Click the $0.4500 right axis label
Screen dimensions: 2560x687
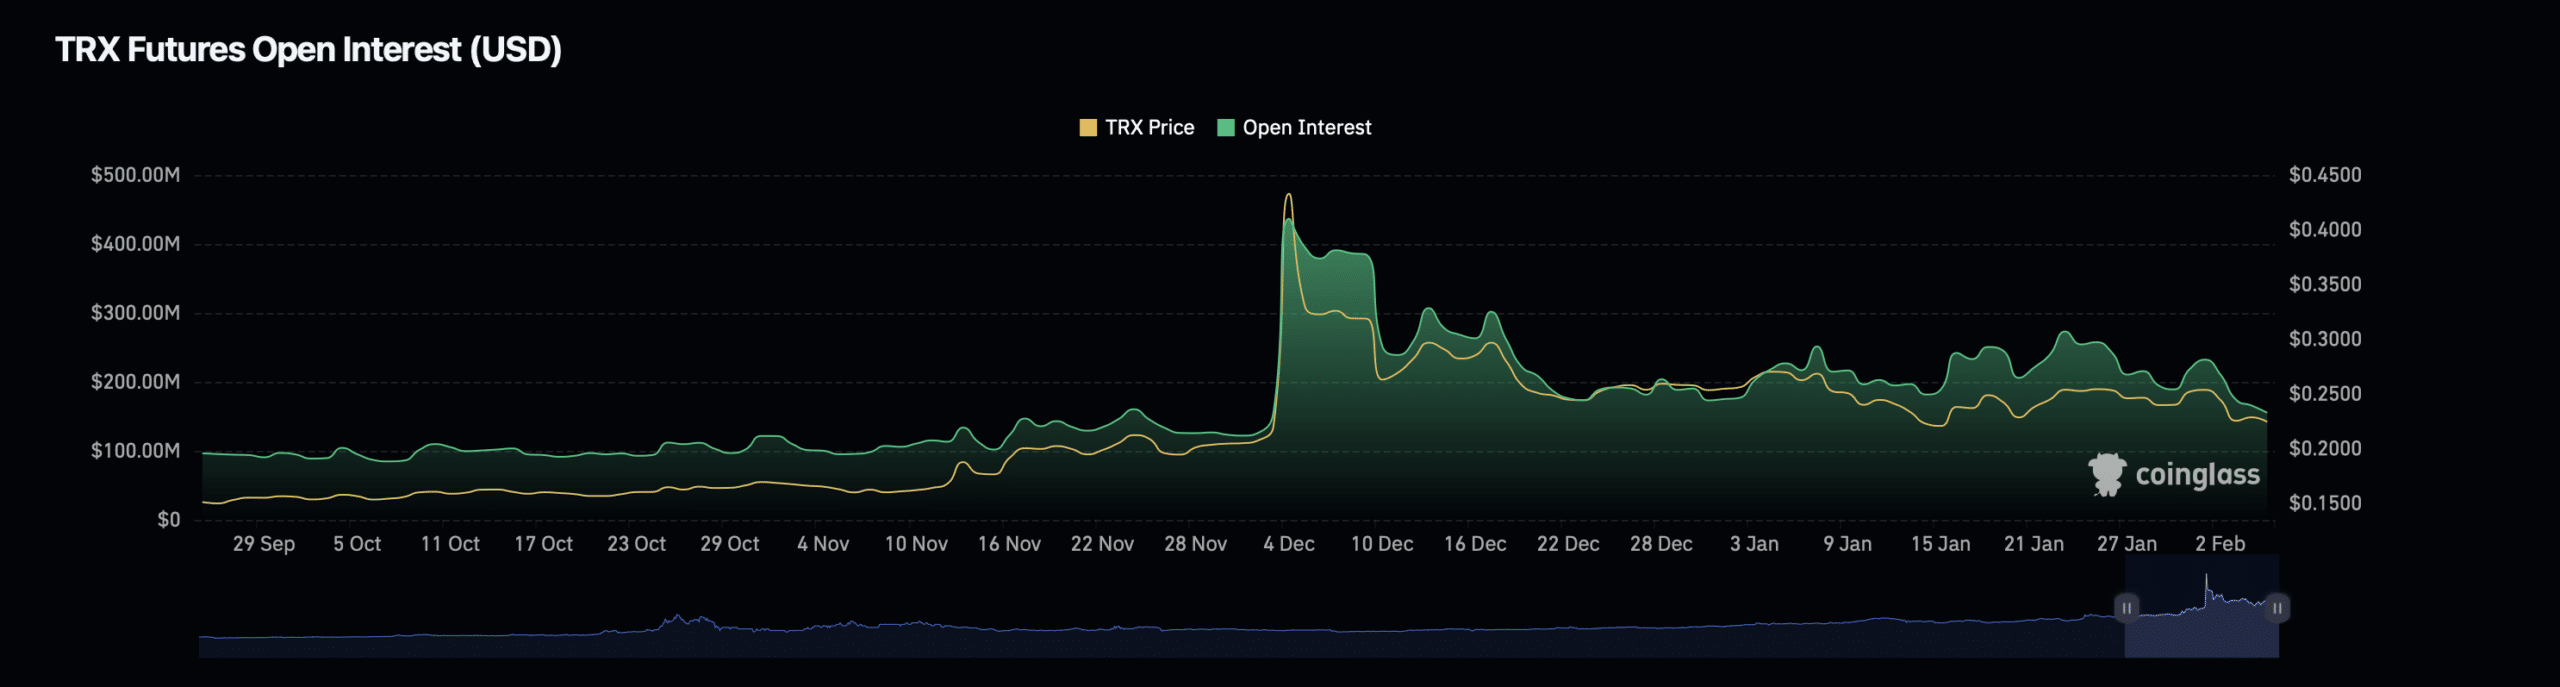click(x=2325, y=175)
